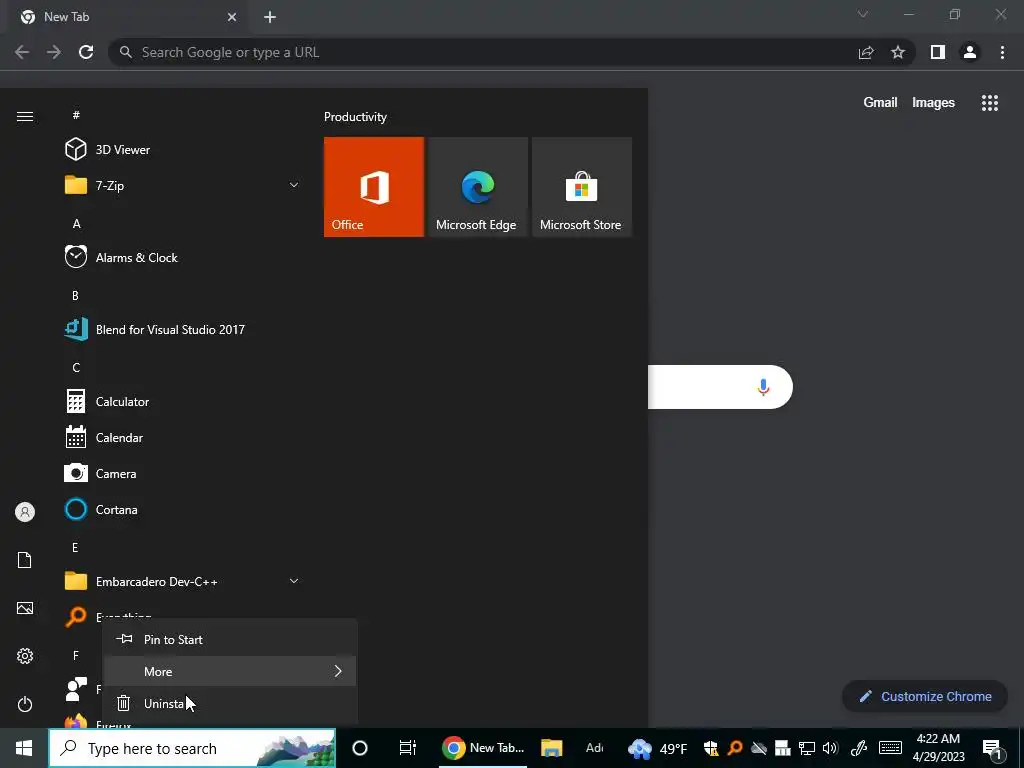
Task: Open the Chrome tab search dropdown
Action: (x=863, y=14)
